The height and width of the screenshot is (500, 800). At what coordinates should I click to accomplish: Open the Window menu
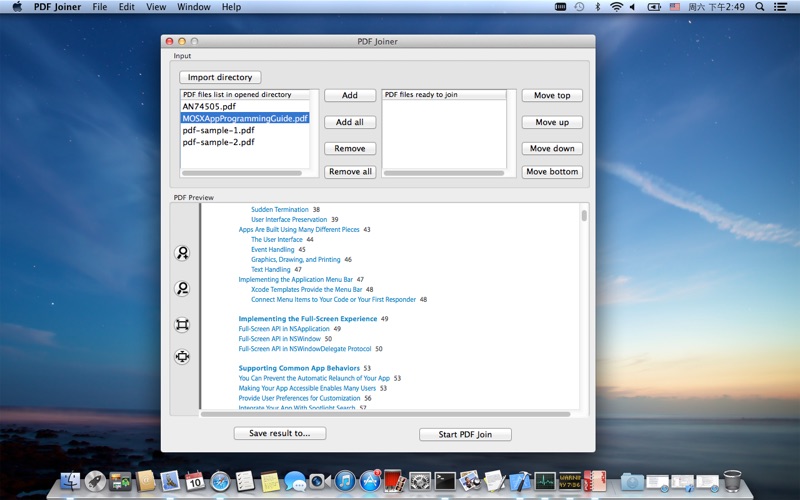[193, 7]
